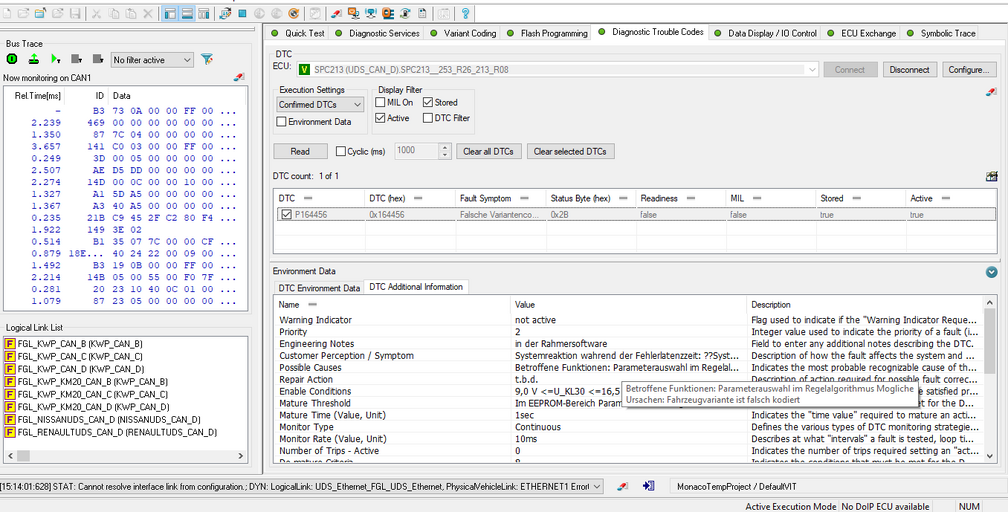Switch to the Flash Programming tab
The image size is (1008, 512).
(548, 33)
